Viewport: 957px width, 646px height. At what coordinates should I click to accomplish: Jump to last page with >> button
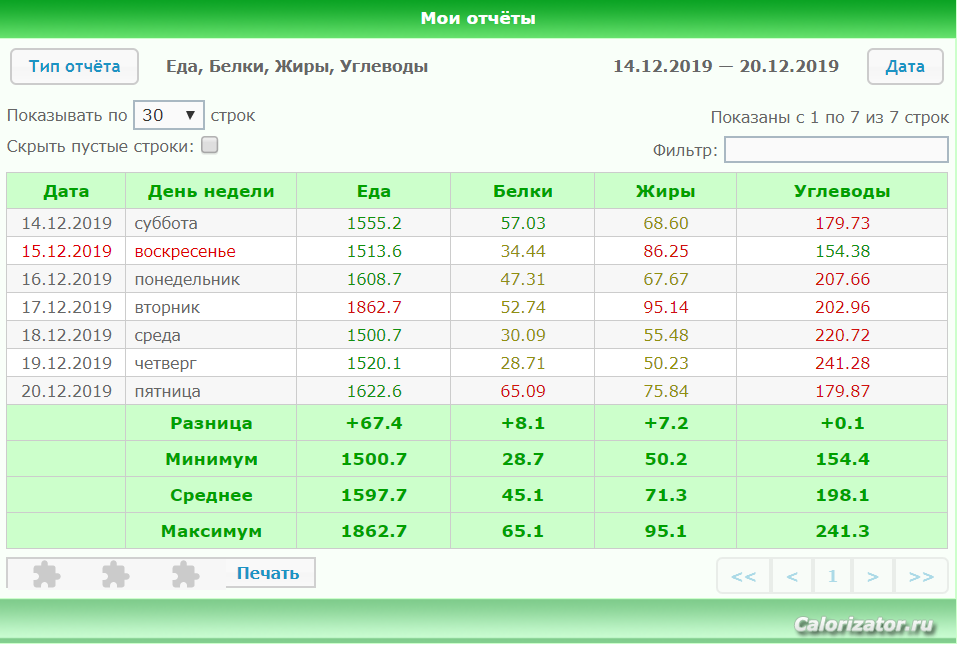point(921,576)
